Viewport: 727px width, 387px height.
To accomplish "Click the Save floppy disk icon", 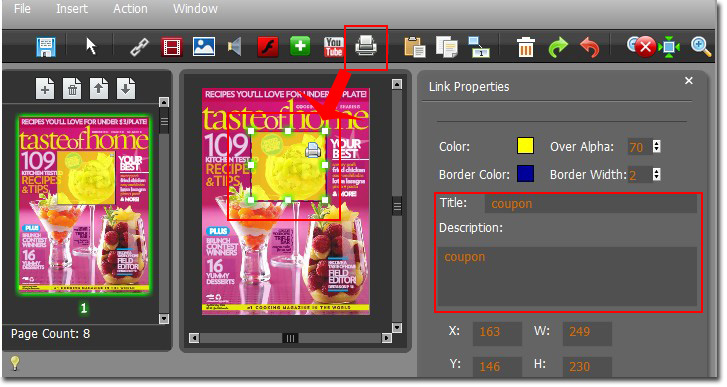I will coord(46,47).
